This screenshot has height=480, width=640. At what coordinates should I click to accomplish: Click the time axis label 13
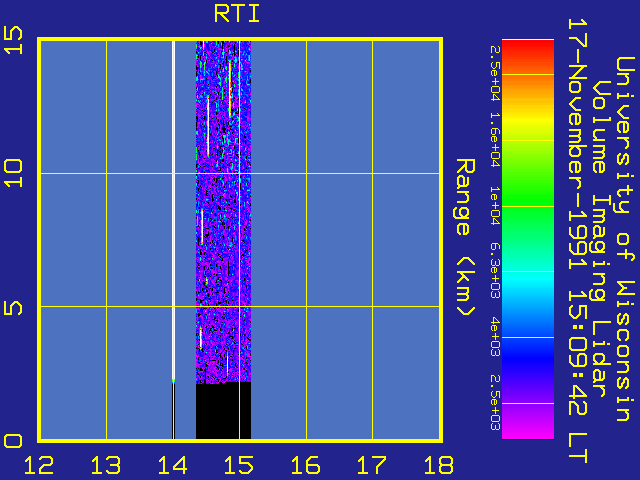[x=106, y=465]
